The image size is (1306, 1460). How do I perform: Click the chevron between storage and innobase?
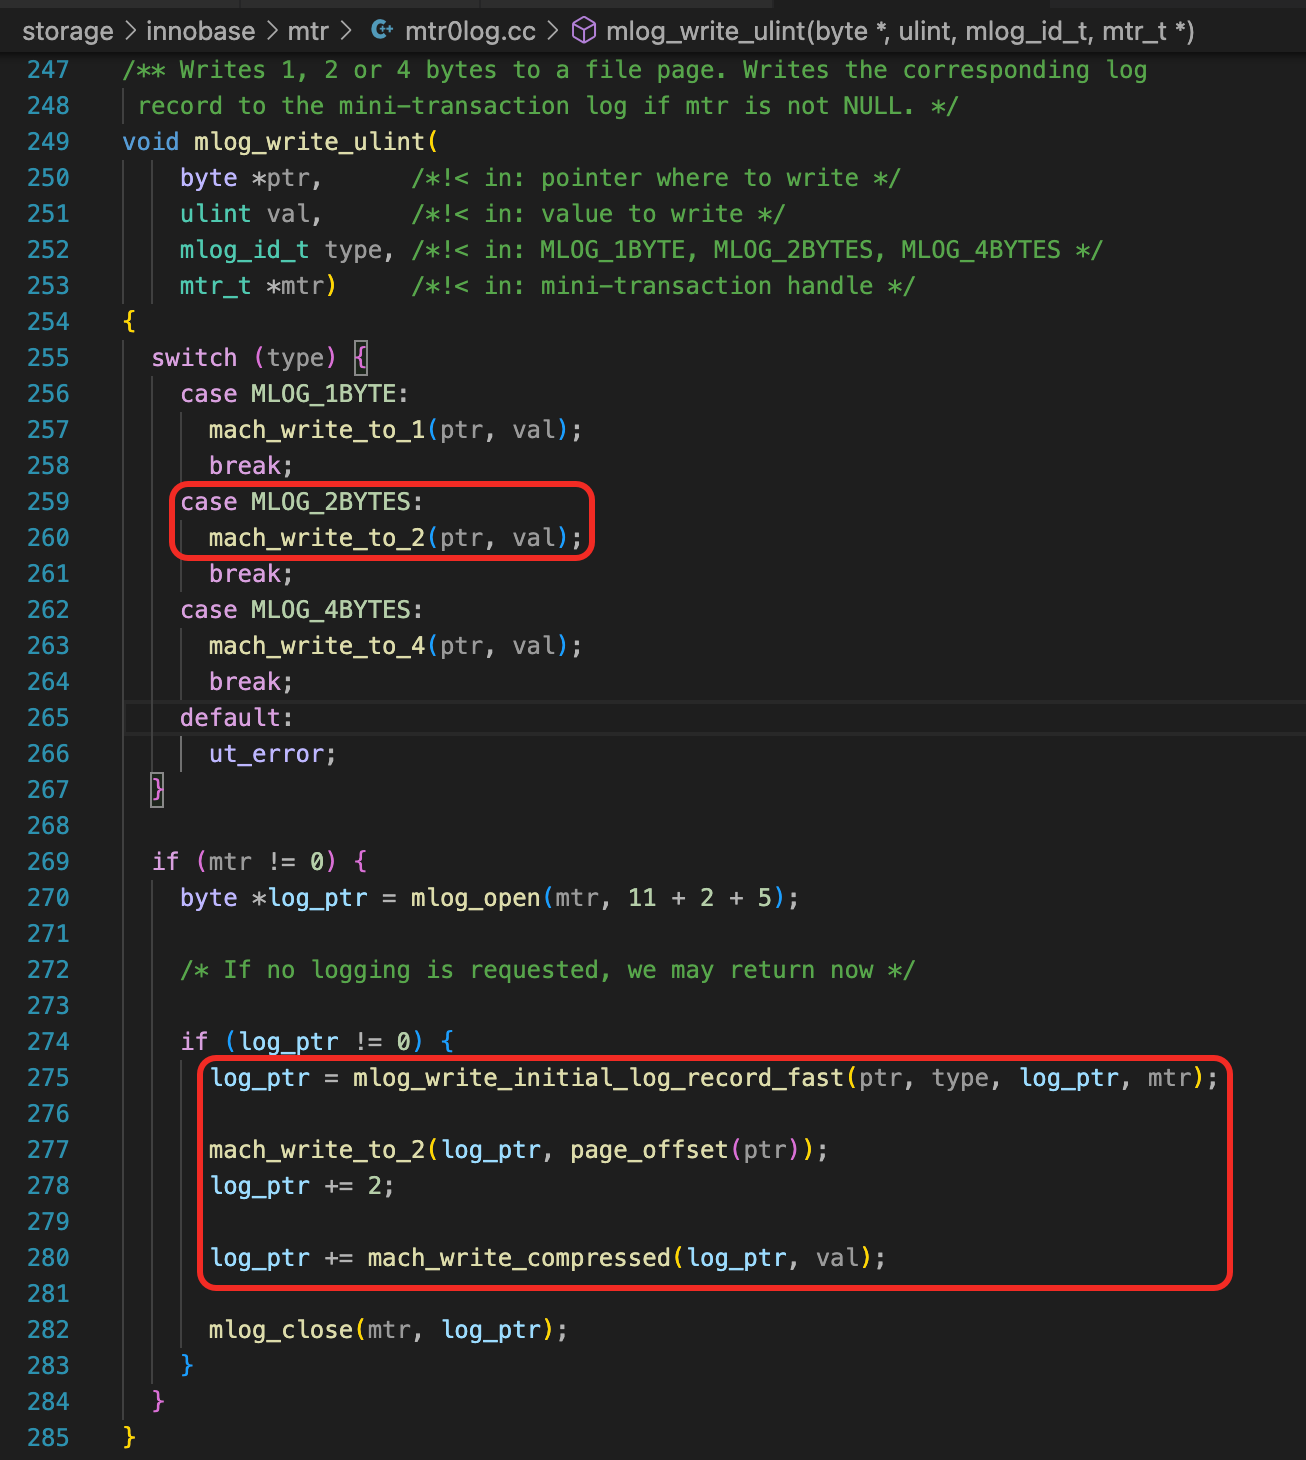[x=130, y=31]
